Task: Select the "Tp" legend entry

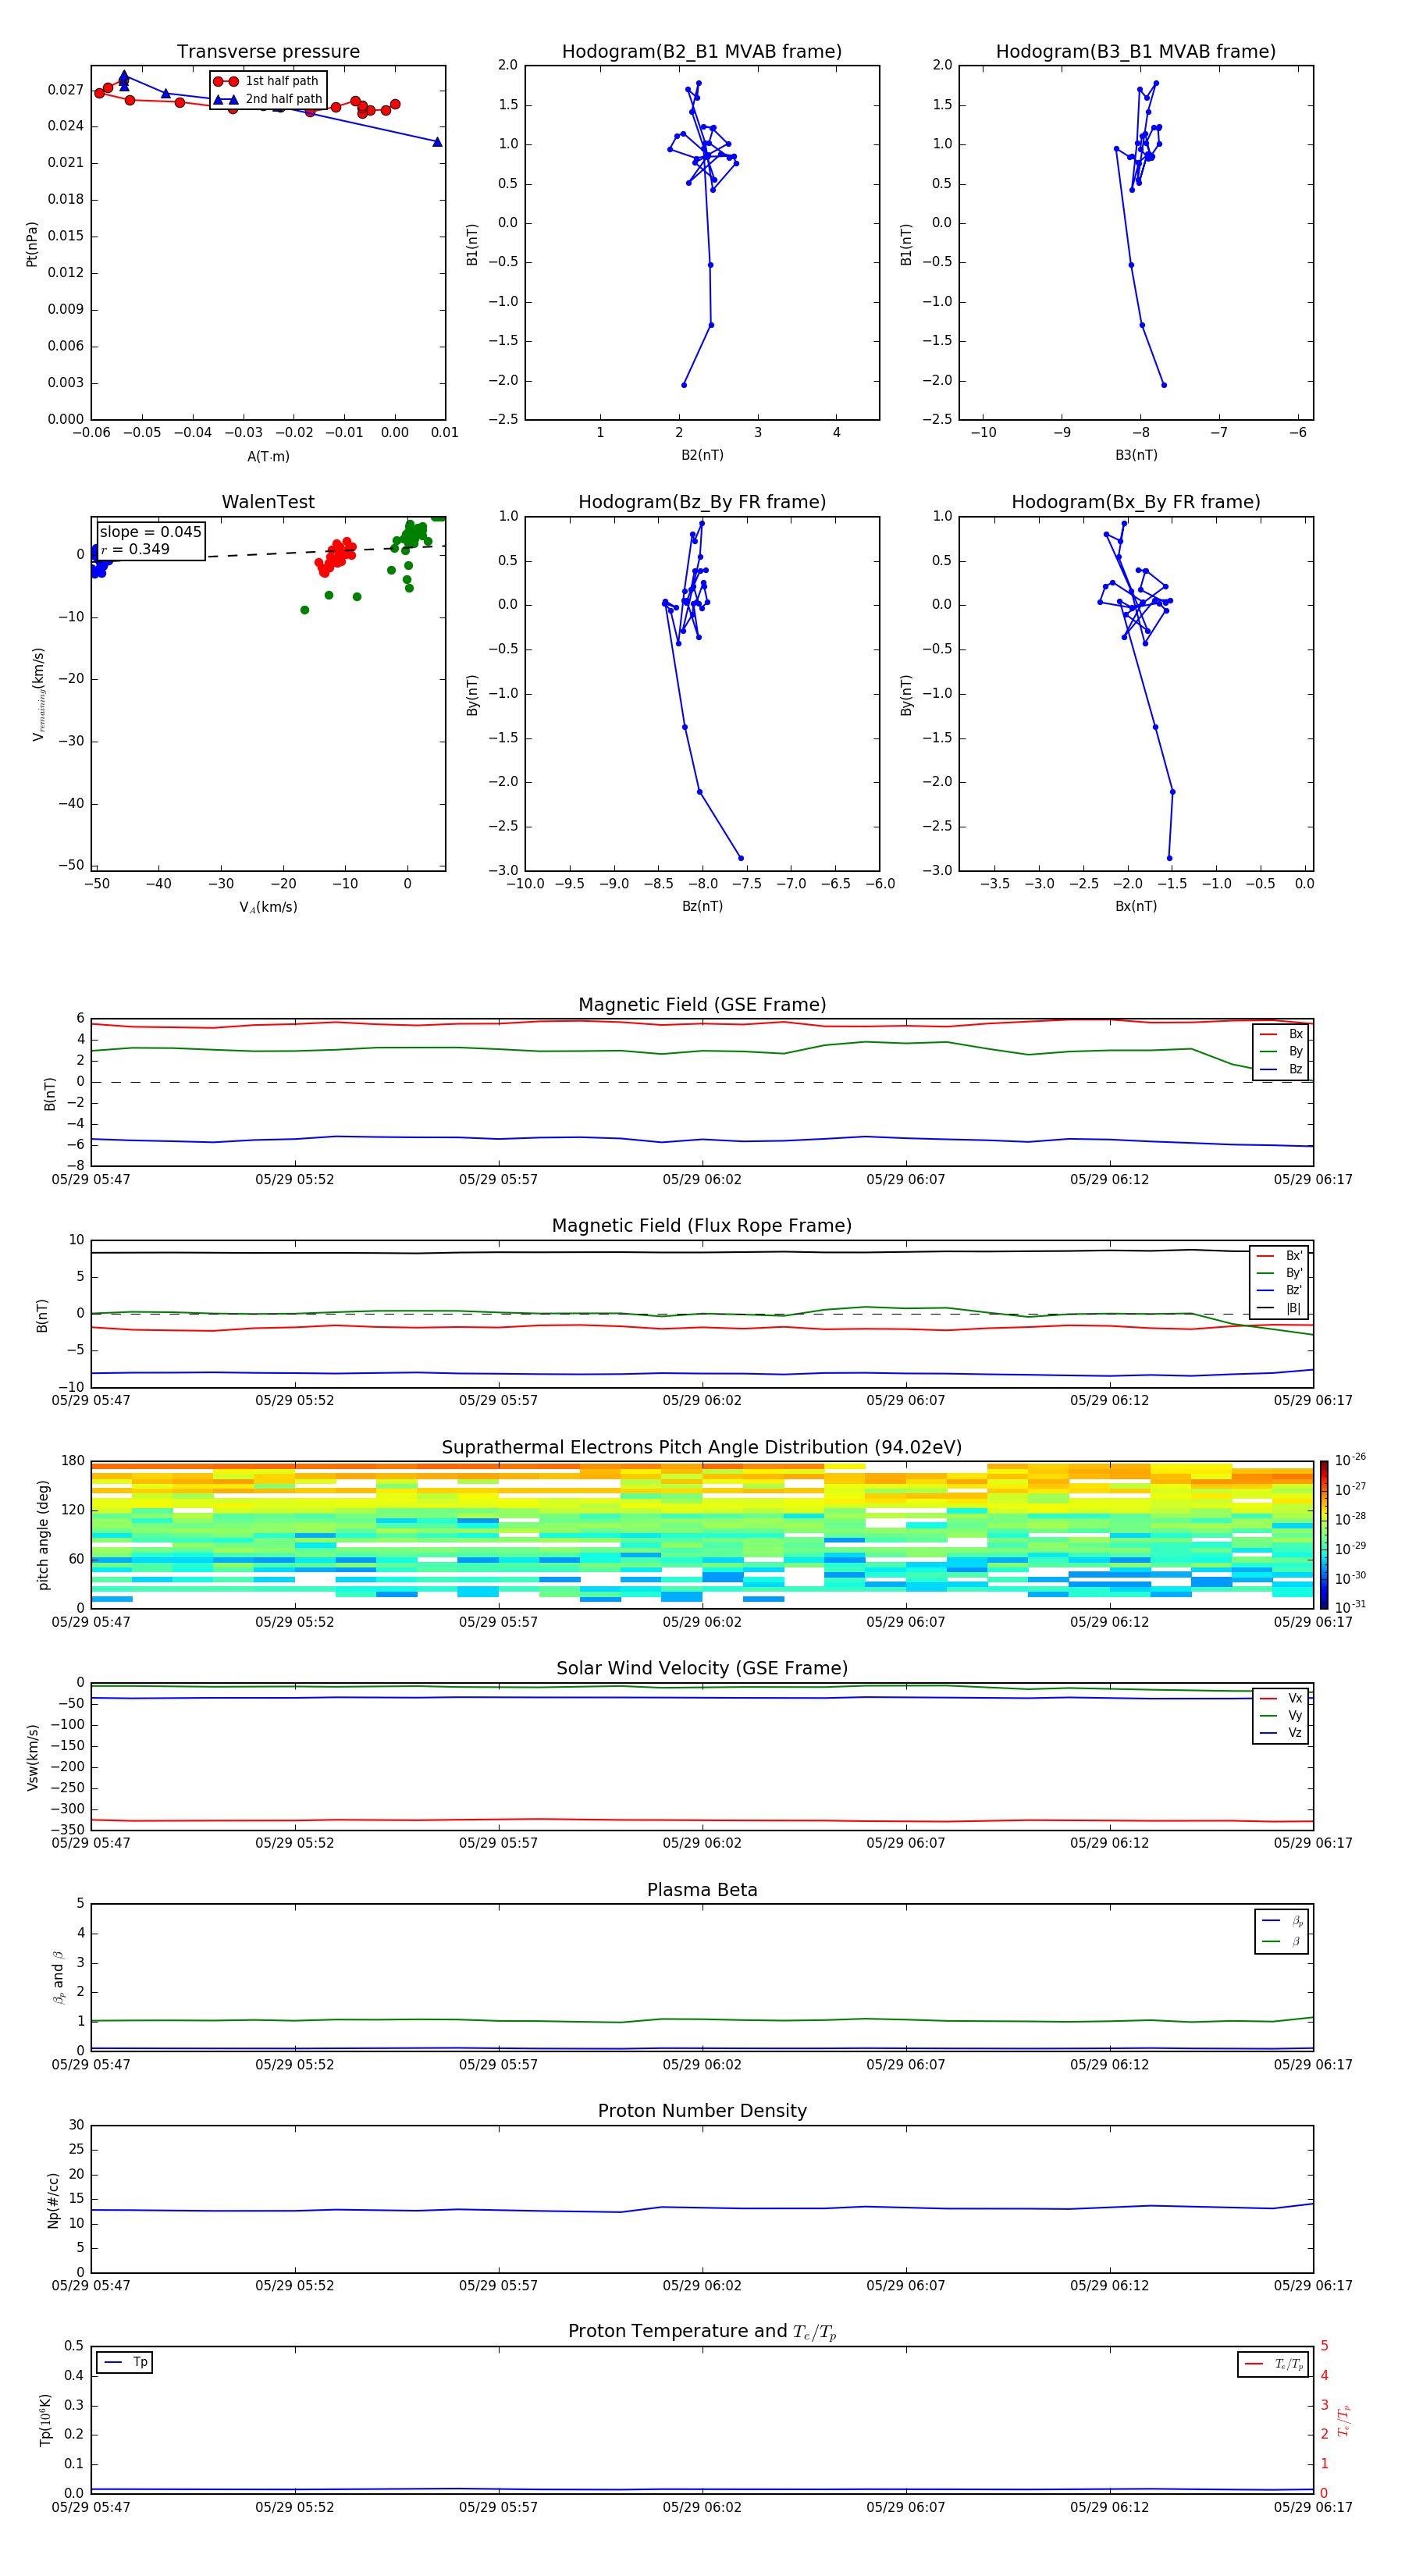Action: 125,2362
